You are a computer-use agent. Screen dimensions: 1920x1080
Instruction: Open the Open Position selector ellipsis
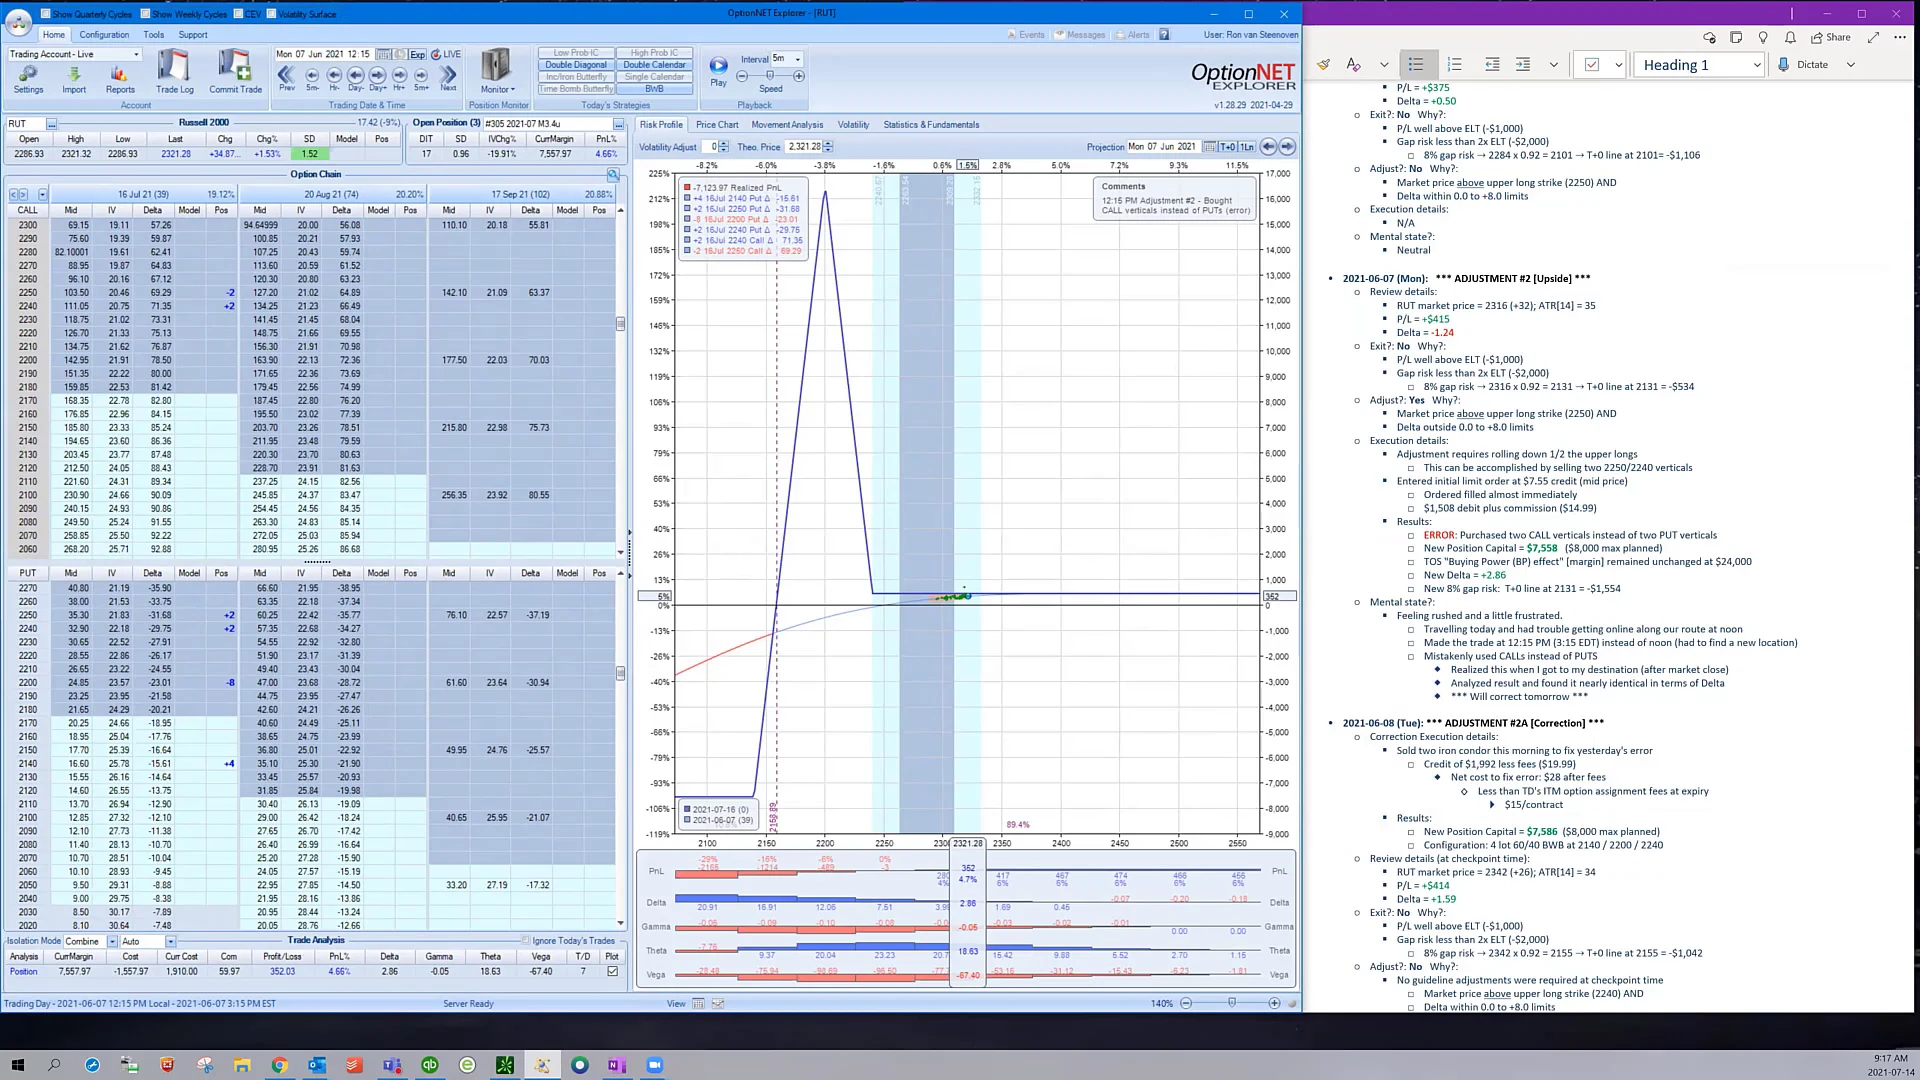(619, 124)
